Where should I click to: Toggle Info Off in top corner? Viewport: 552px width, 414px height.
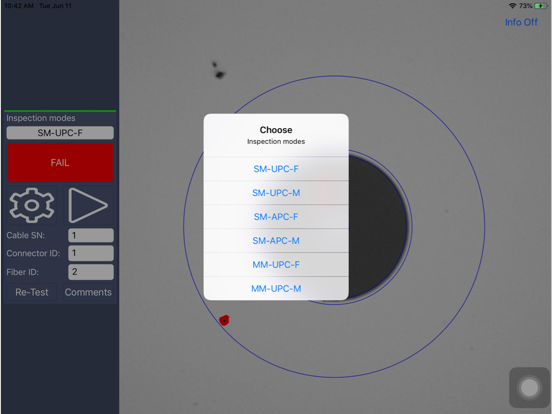(521, 22)
